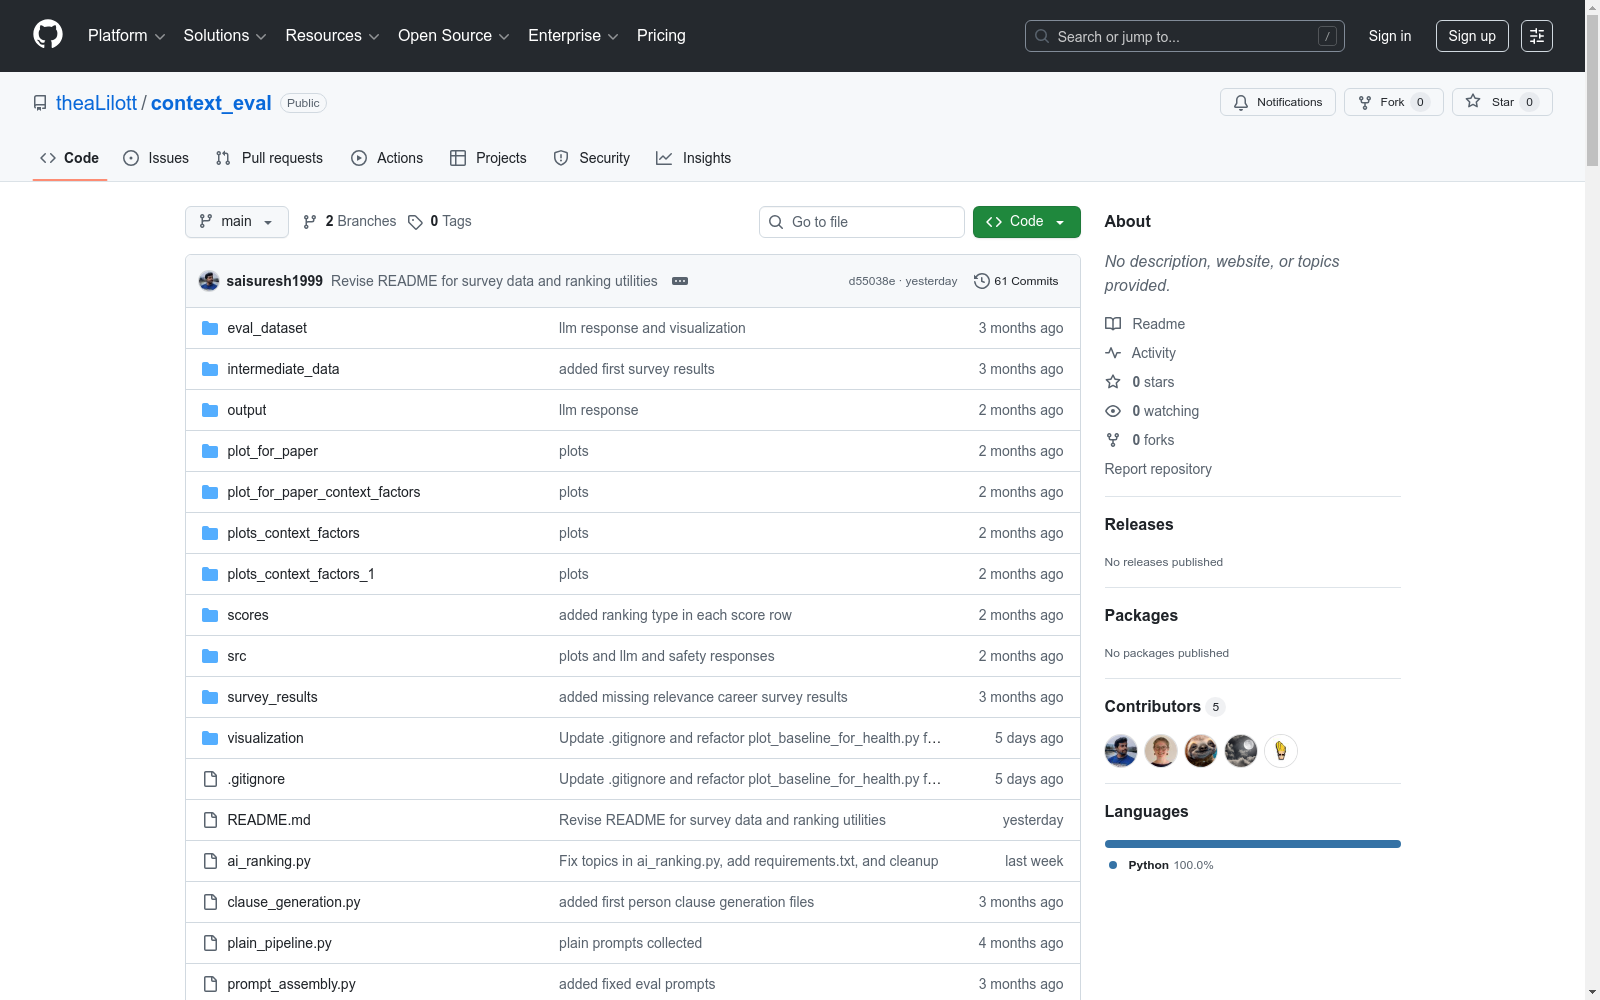The height and width of the screenshot is (1000, 1600).
Task: Expand the Platform menu
Action: pos(127,36)
